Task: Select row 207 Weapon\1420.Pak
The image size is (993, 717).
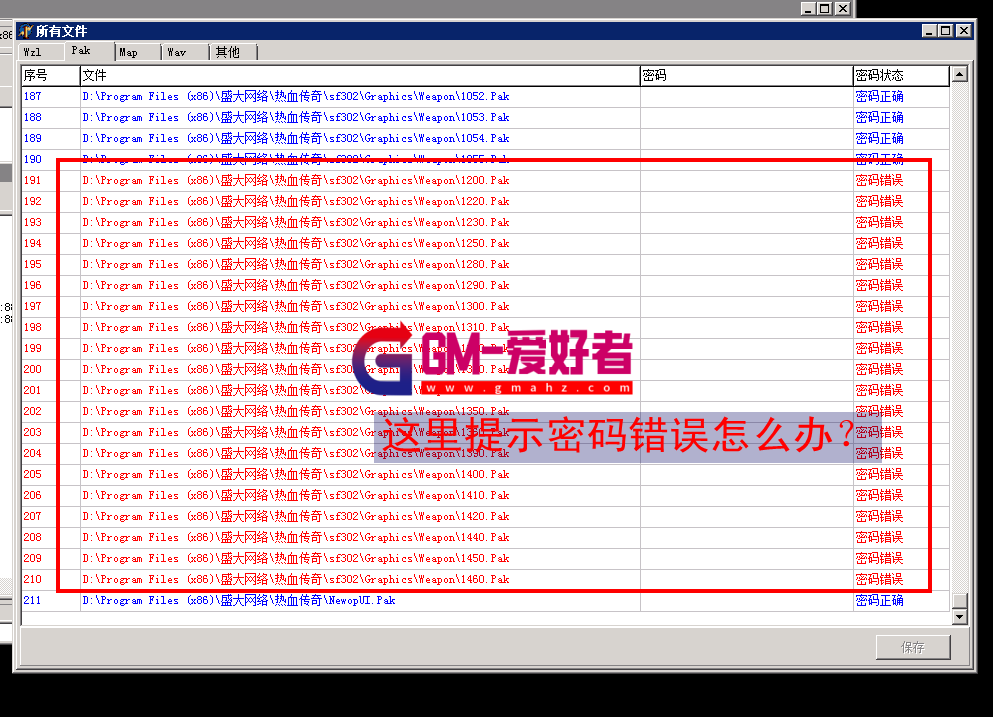Action: pos(485,516)
